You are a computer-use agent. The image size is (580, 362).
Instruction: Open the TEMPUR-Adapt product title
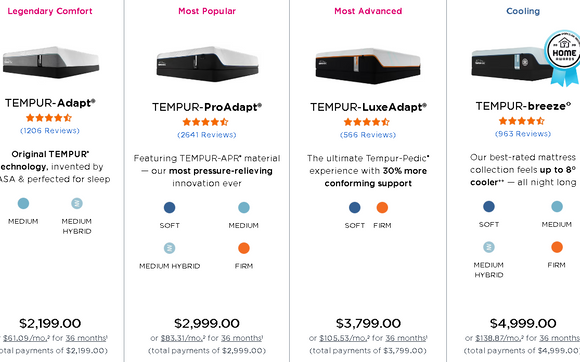click(50, 103)
